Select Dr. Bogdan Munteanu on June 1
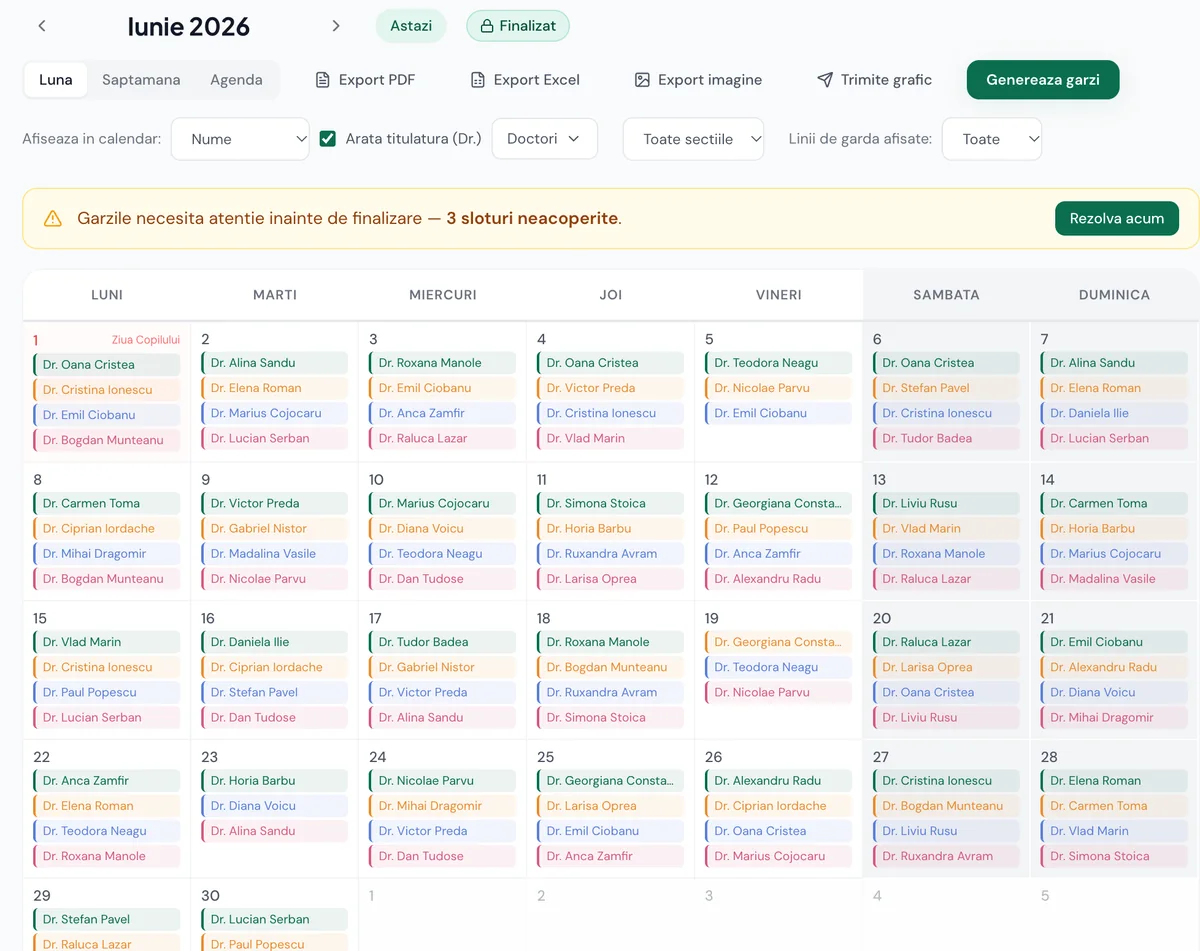The width and height of the screenshot is (1200, 951). pyautogui.click(x=106, y=440)
